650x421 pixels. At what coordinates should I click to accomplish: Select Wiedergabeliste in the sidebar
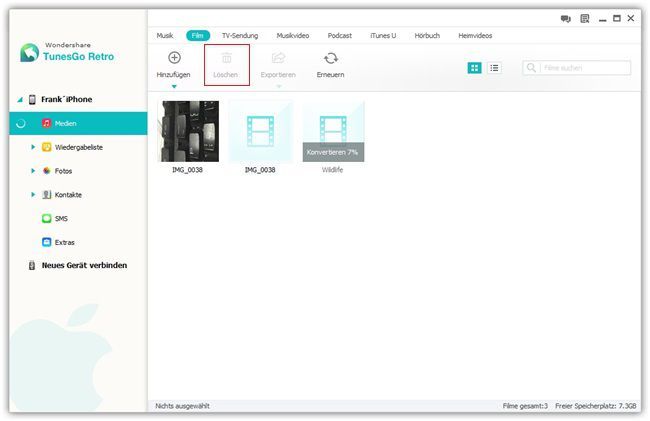pyautogui.click(x=78, y=147)
